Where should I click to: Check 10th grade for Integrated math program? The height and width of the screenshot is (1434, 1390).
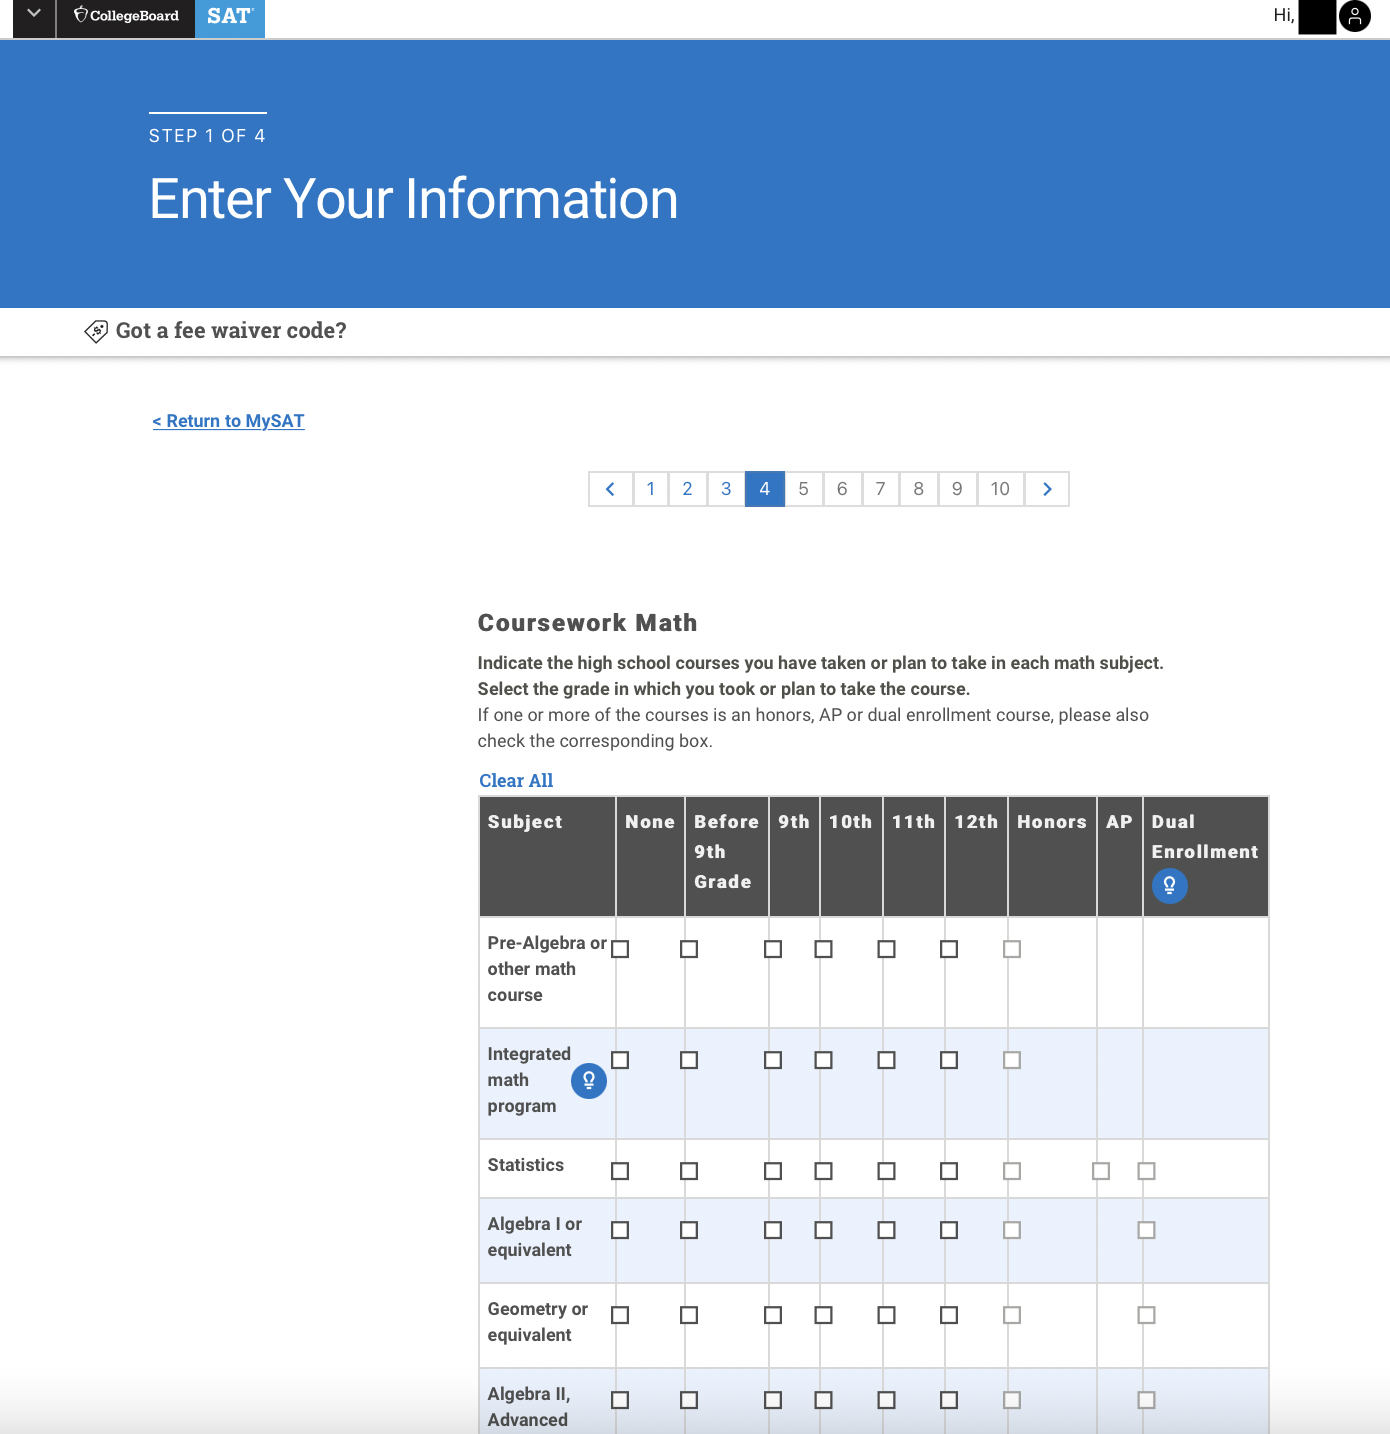point(823,1059)
